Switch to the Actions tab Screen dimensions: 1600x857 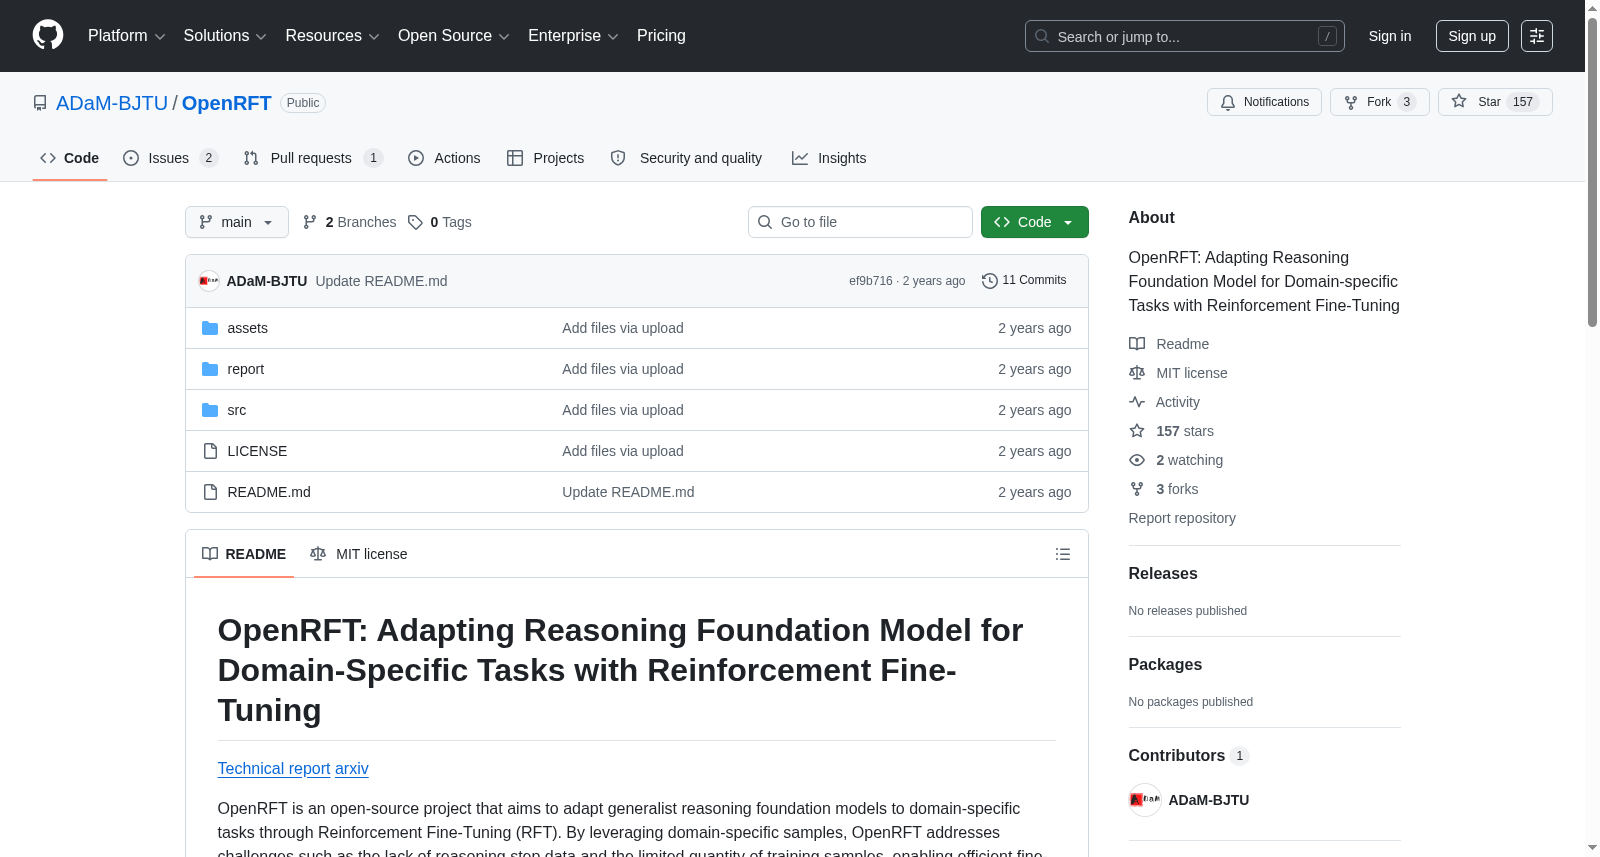(x=444, y=158)
